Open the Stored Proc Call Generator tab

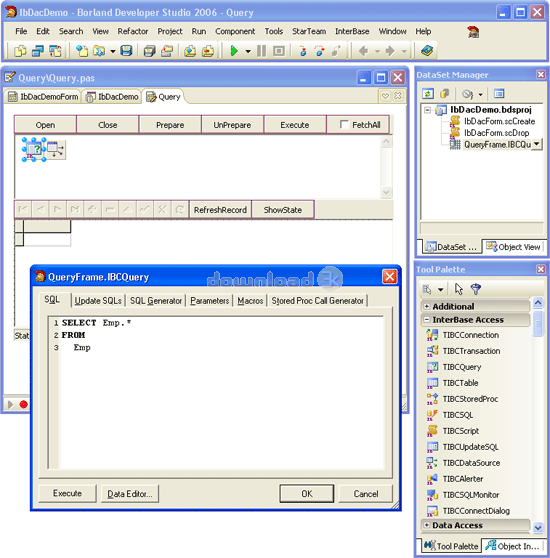coord(317,301)
